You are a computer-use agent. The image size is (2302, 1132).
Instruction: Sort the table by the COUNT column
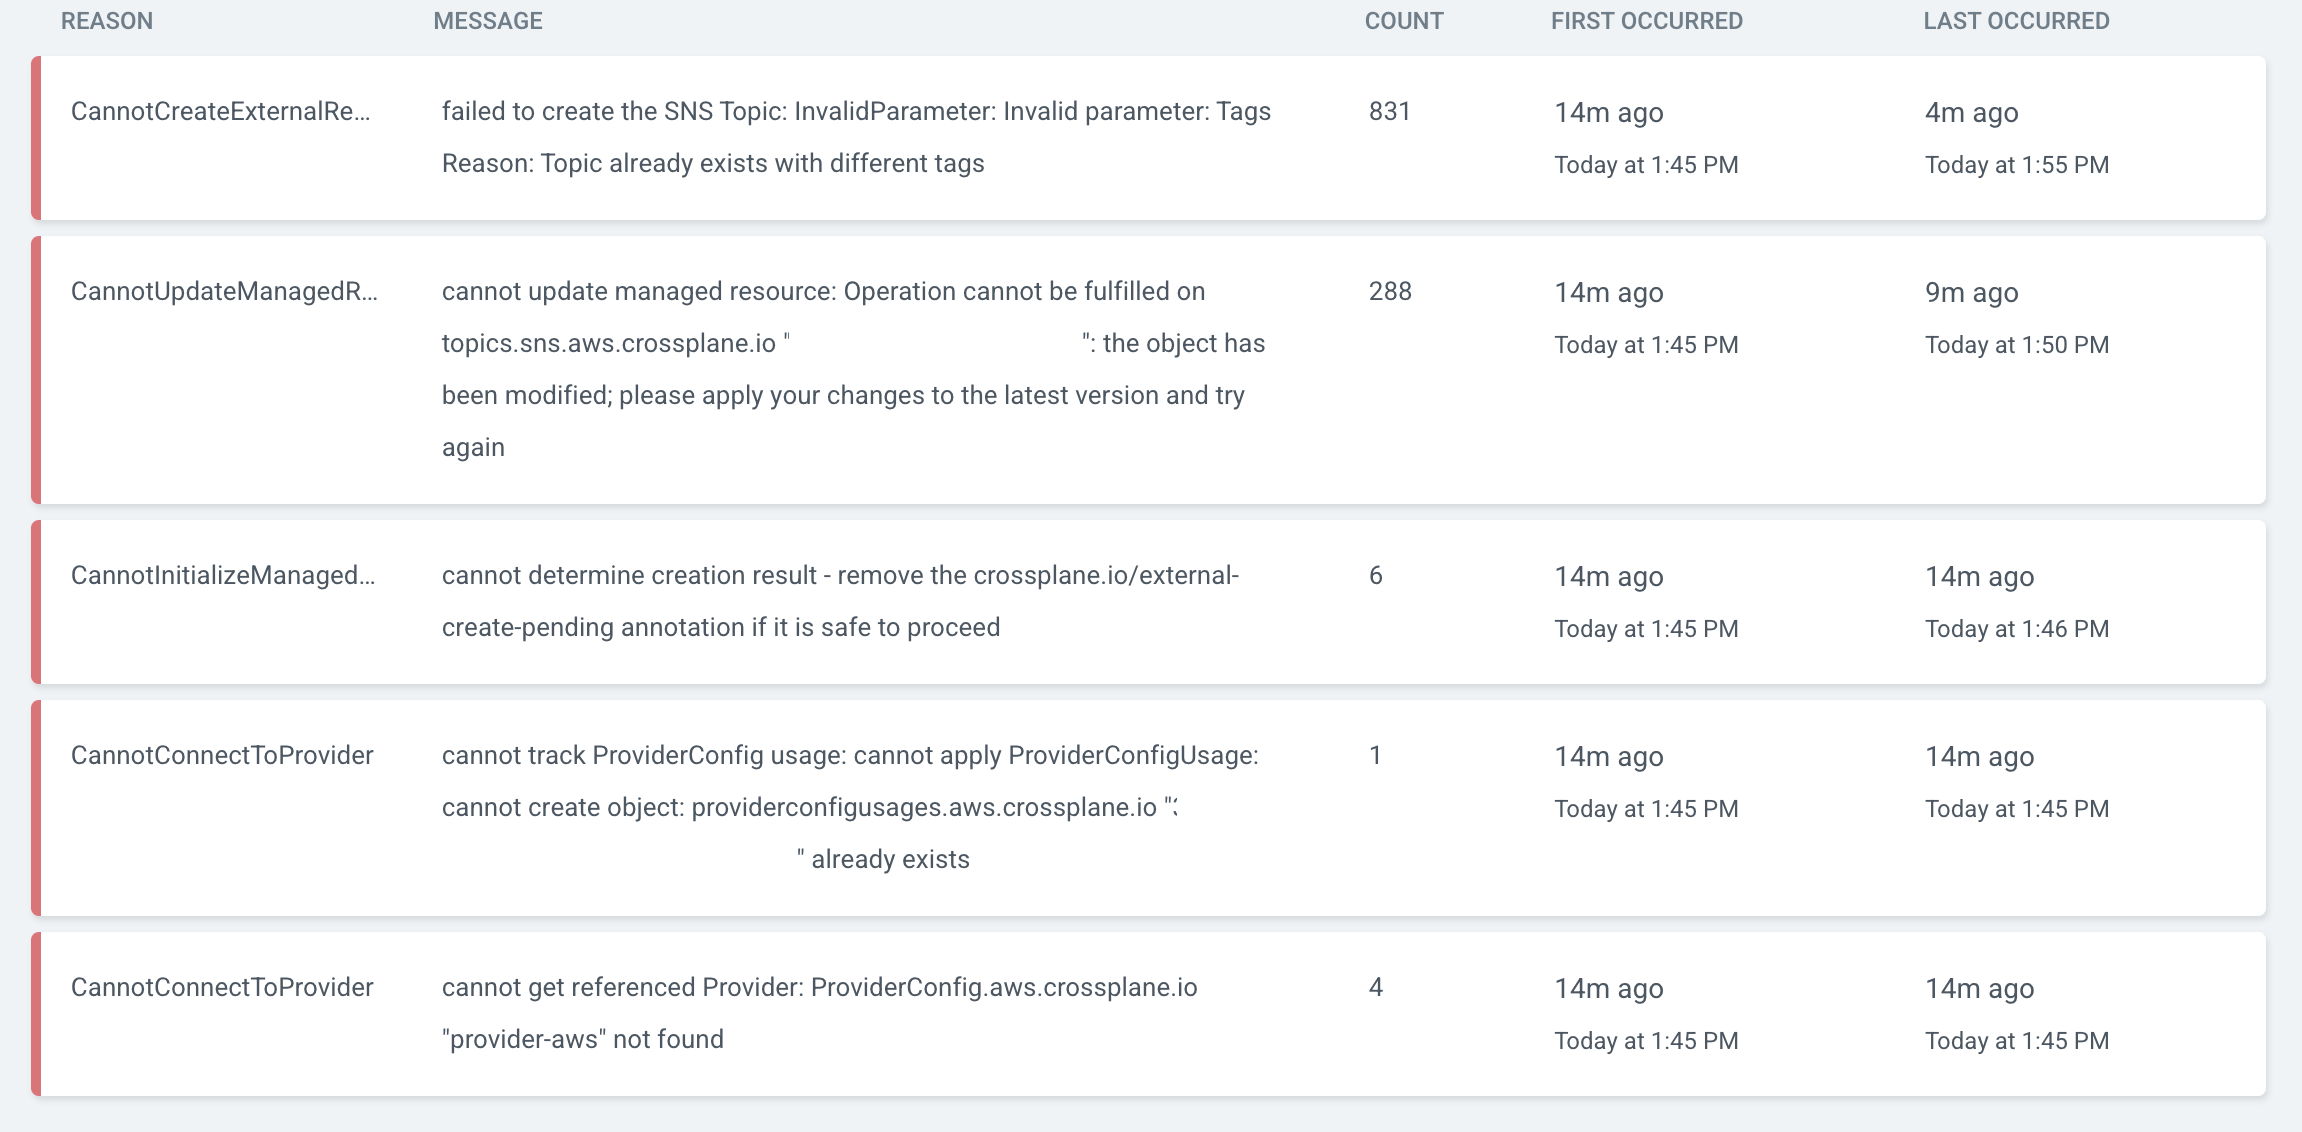pos(1404,20)
